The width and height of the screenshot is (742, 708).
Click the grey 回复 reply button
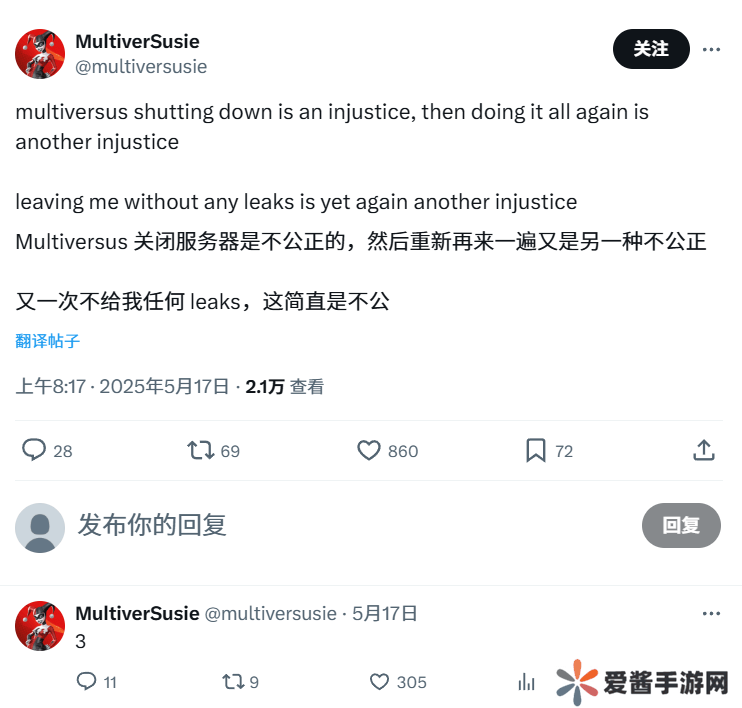[x=681, y=525]
